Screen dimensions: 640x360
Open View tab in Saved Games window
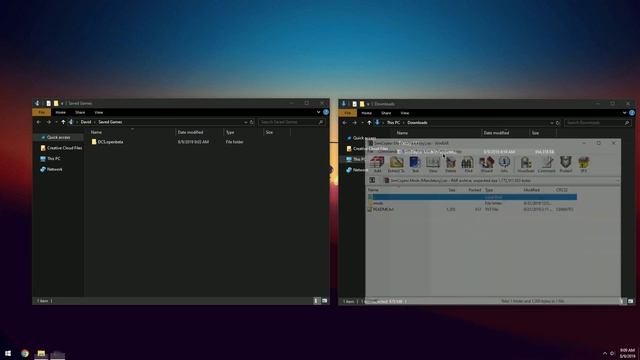[x=99, y=112]
